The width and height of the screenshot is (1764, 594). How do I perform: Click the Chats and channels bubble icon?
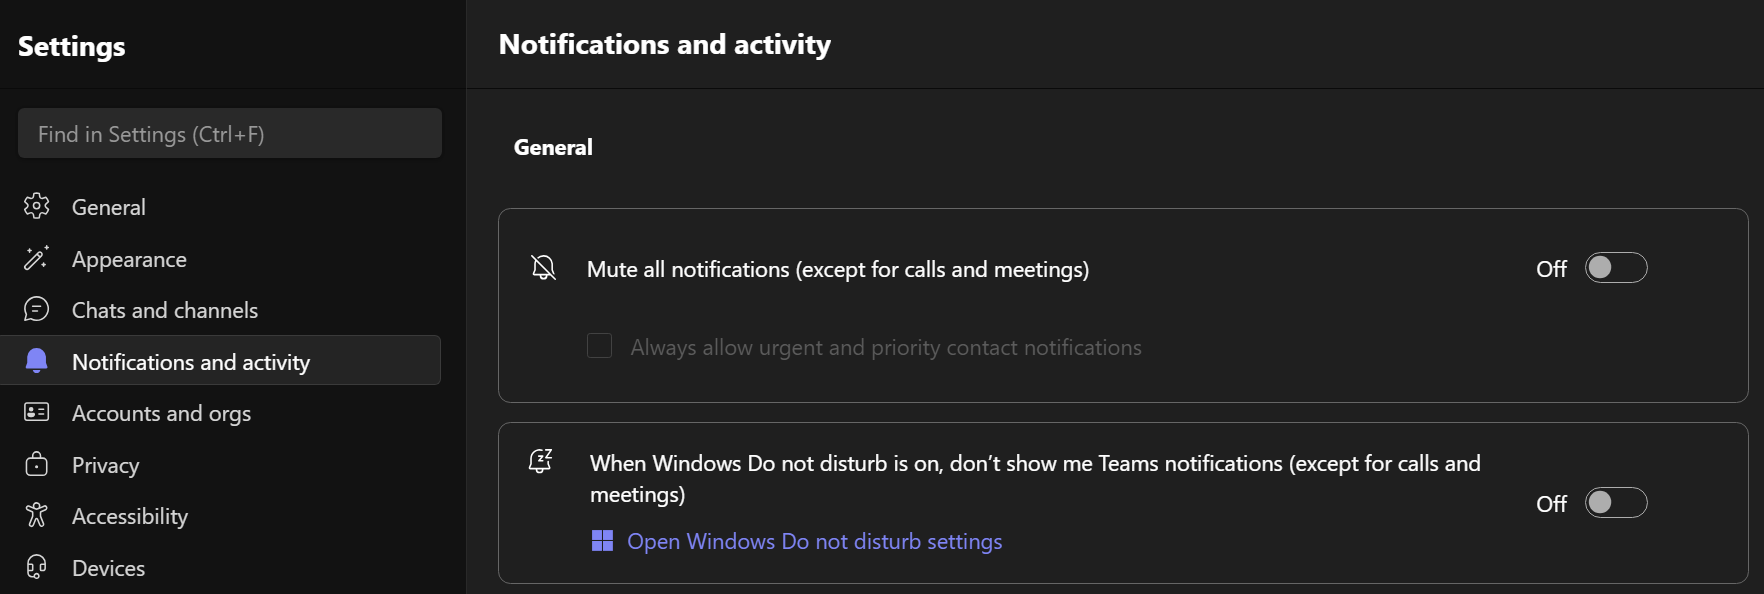(x=37, y=310)
